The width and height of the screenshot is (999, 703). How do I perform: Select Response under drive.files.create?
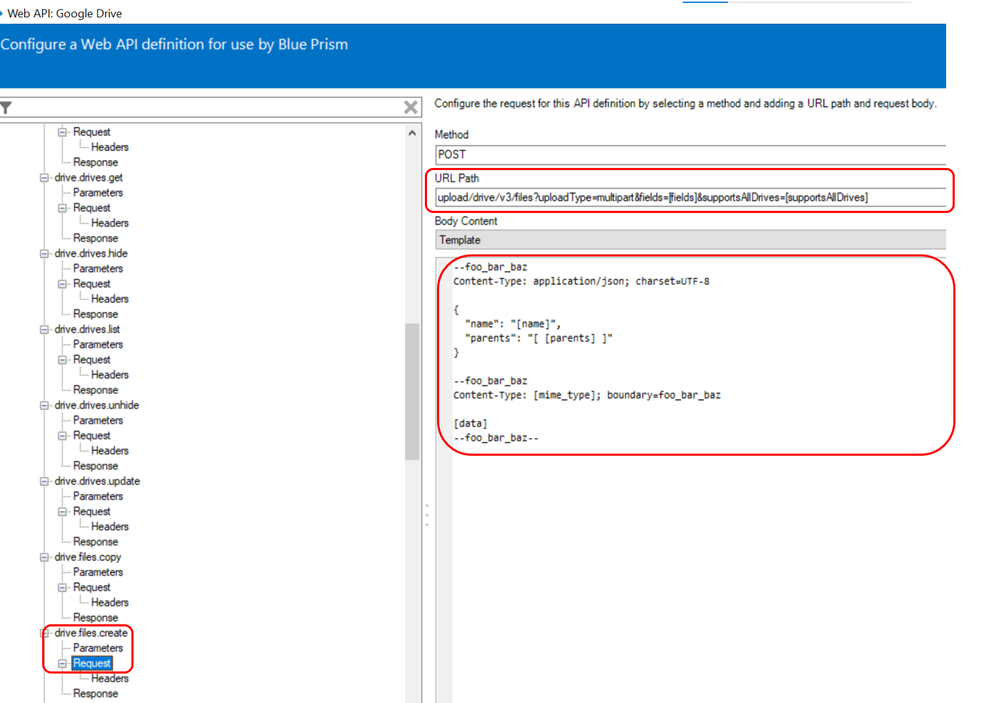point(95,693)
